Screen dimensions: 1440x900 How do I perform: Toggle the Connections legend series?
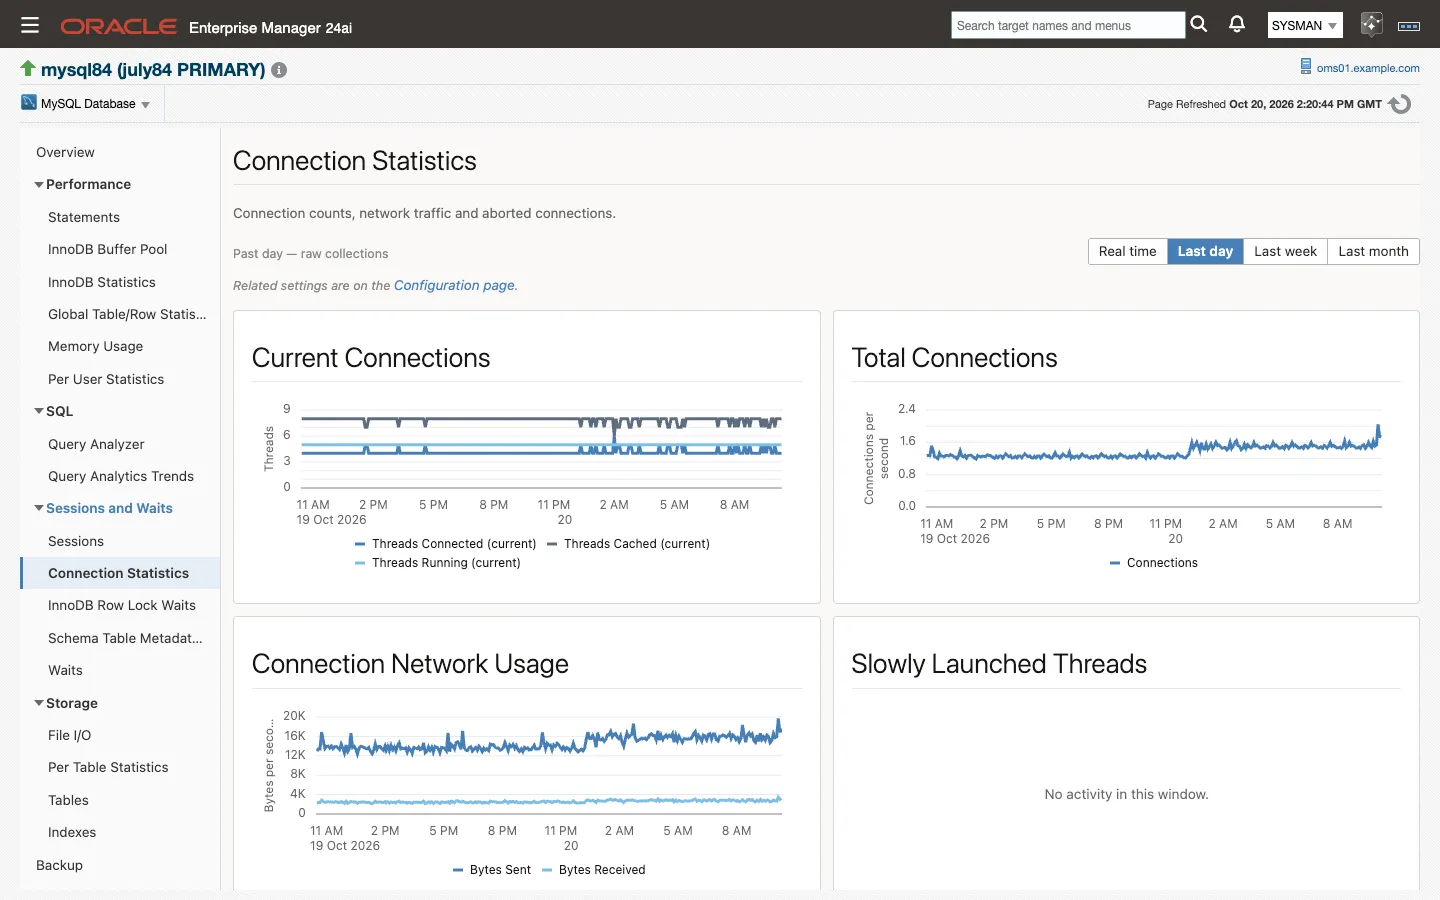coord(1153,563)
